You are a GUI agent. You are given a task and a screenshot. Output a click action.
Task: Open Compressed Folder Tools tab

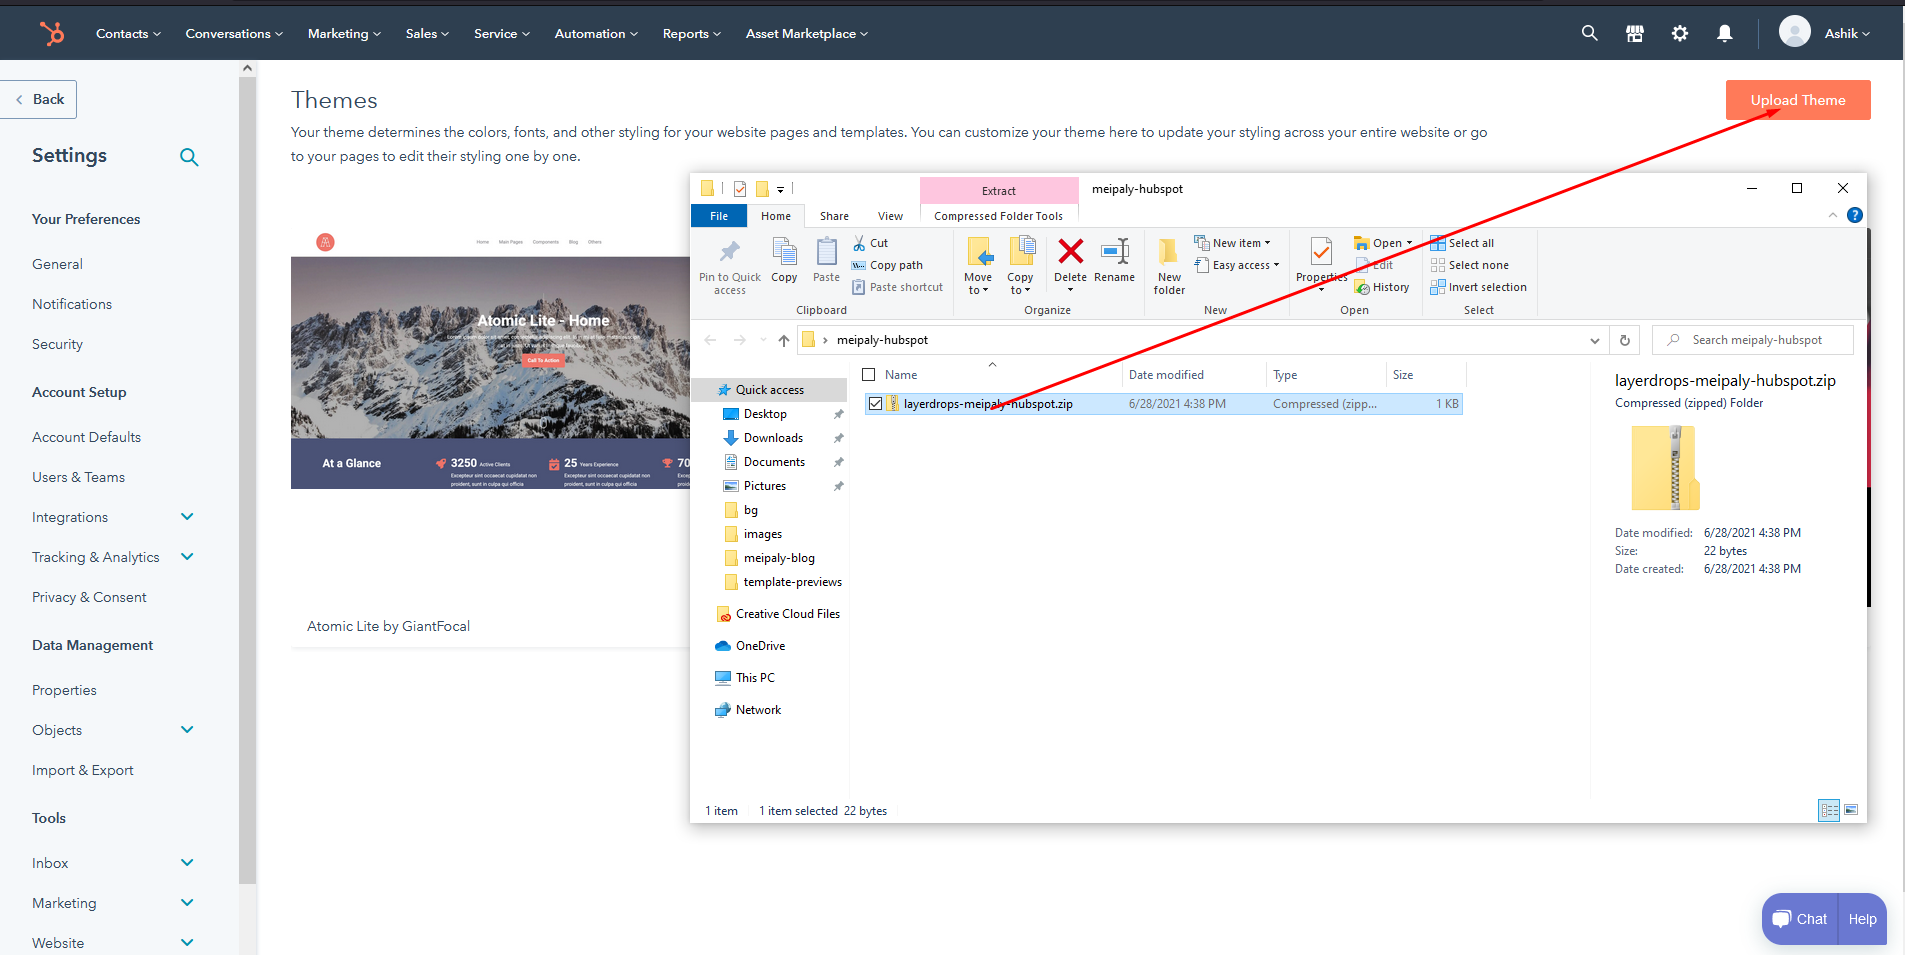click(998, 216)
